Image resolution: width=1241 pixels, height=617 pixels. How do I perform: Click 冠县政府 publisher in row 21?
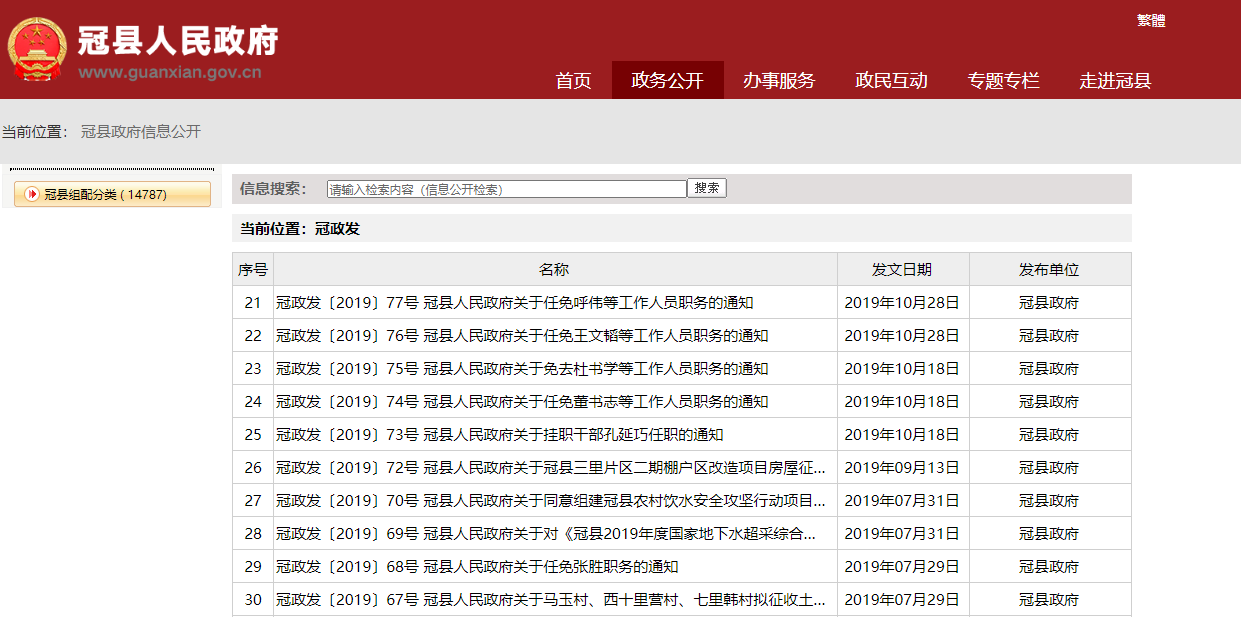[x=1049, y=302]
